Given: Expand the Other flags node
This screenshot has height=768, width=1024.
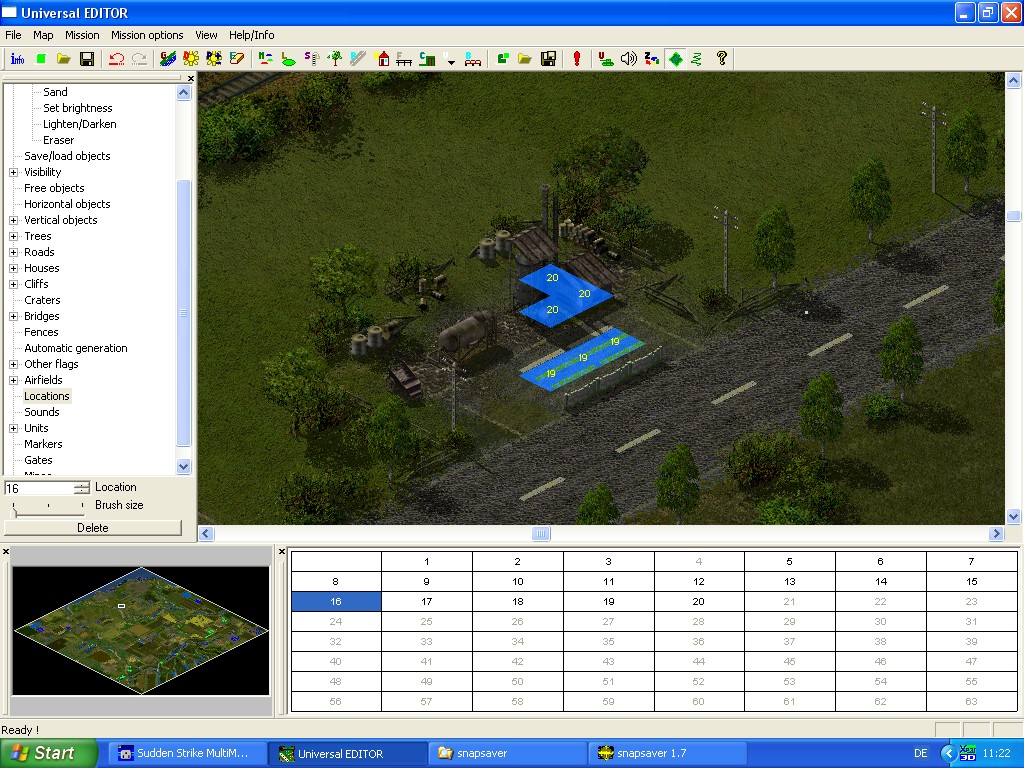Looking at the screenshot, I should (x=13, y=364).
